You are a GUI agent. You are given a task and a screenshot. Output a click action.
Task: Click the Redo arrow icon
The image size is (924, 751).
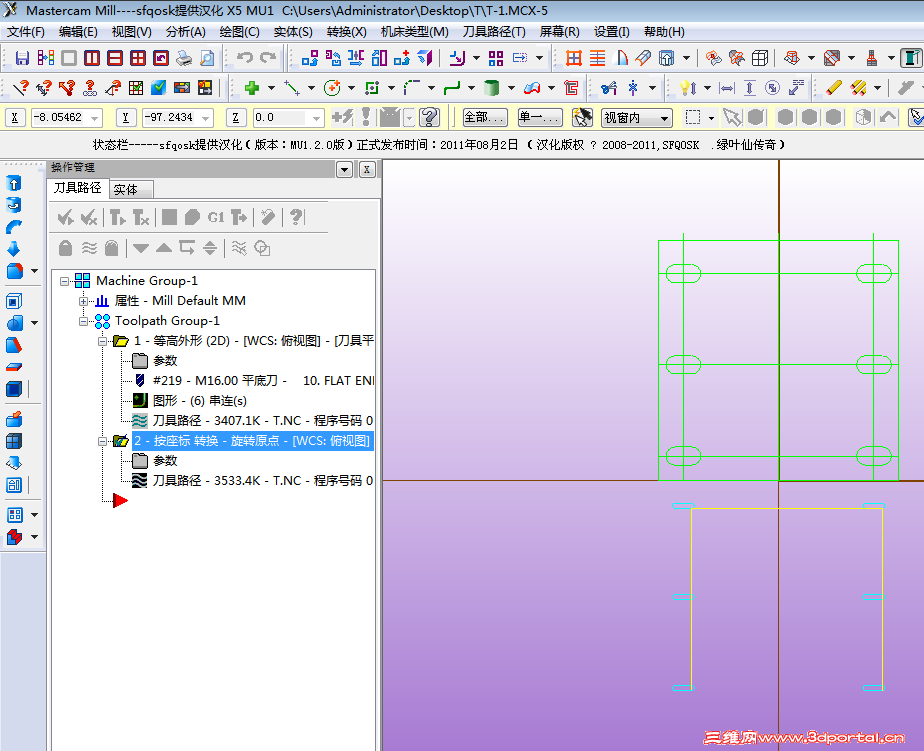coord(268,58)
